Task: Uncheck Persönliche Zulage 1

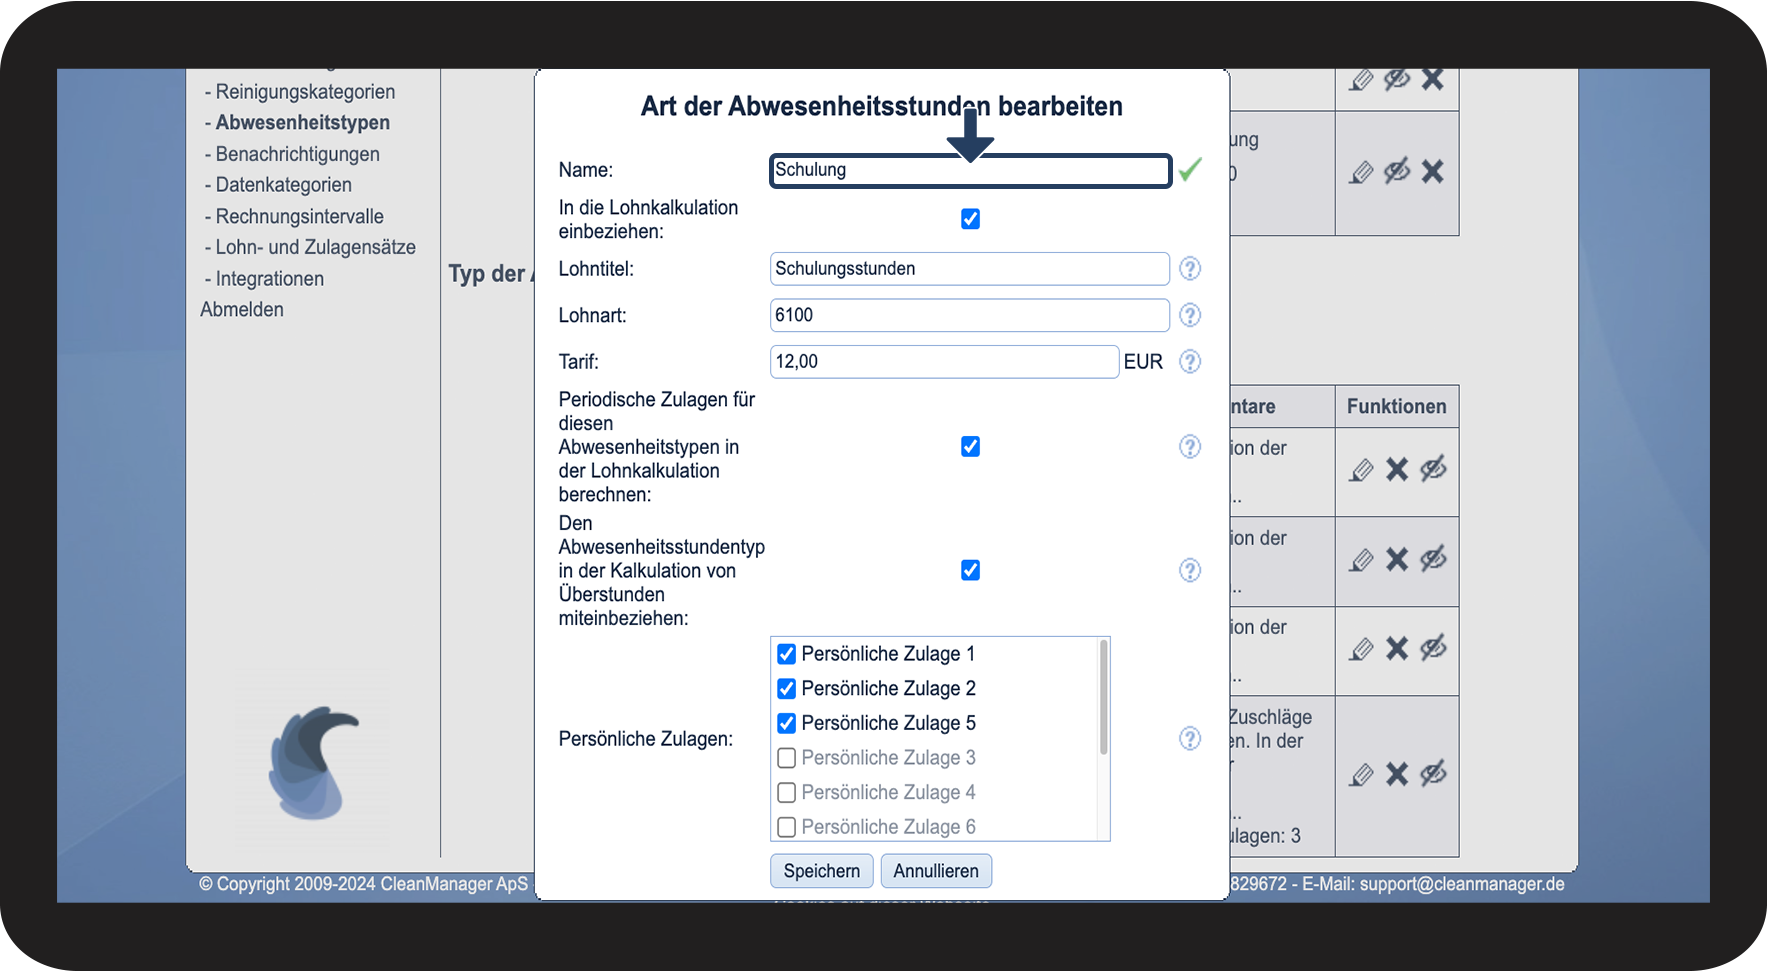Action: click(x=787, y=654)
